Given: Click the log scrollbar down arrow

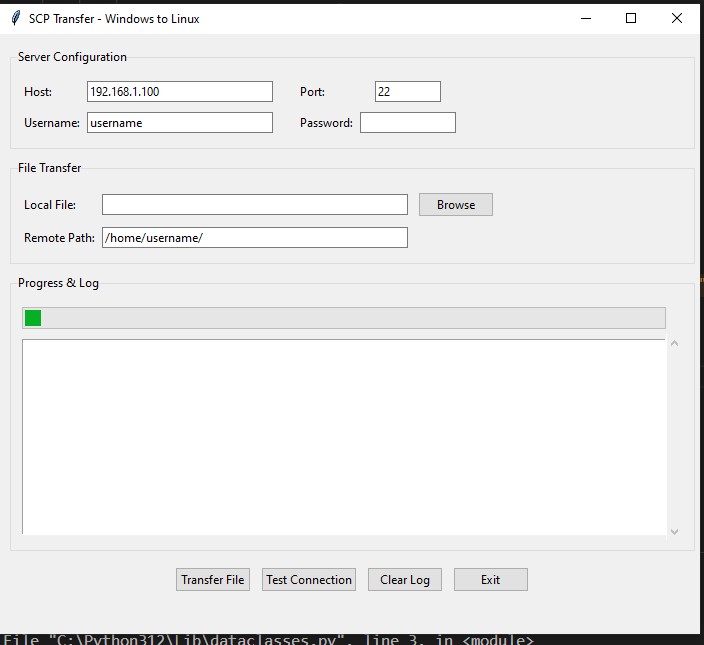Looking at the screenshot, I should (674, 532).
